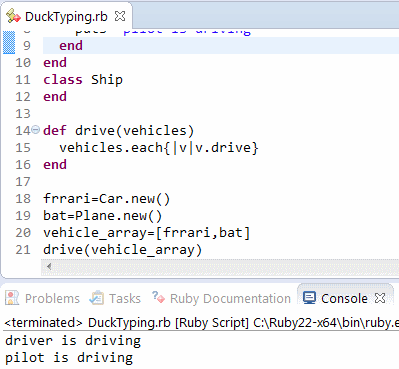Click the 'pilot is driving' console output
The width and height of the screenshot is (399, 369).
(69, 358)
